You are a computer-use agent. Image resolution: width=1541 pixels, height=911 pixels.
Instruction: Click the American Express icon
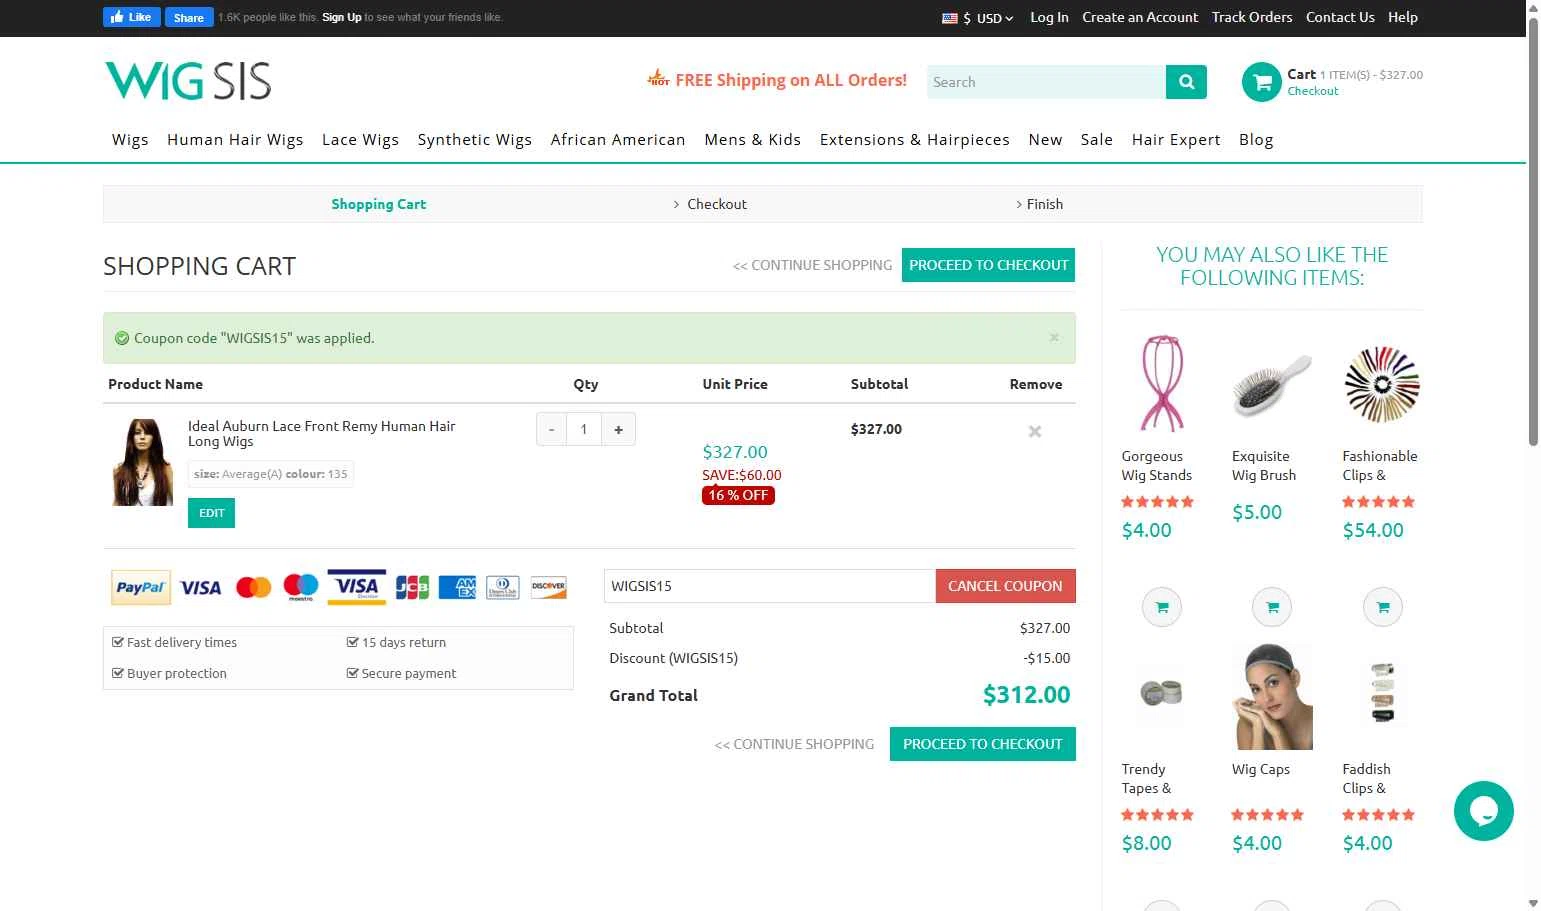pyautogui.click(x=458, y=588)
